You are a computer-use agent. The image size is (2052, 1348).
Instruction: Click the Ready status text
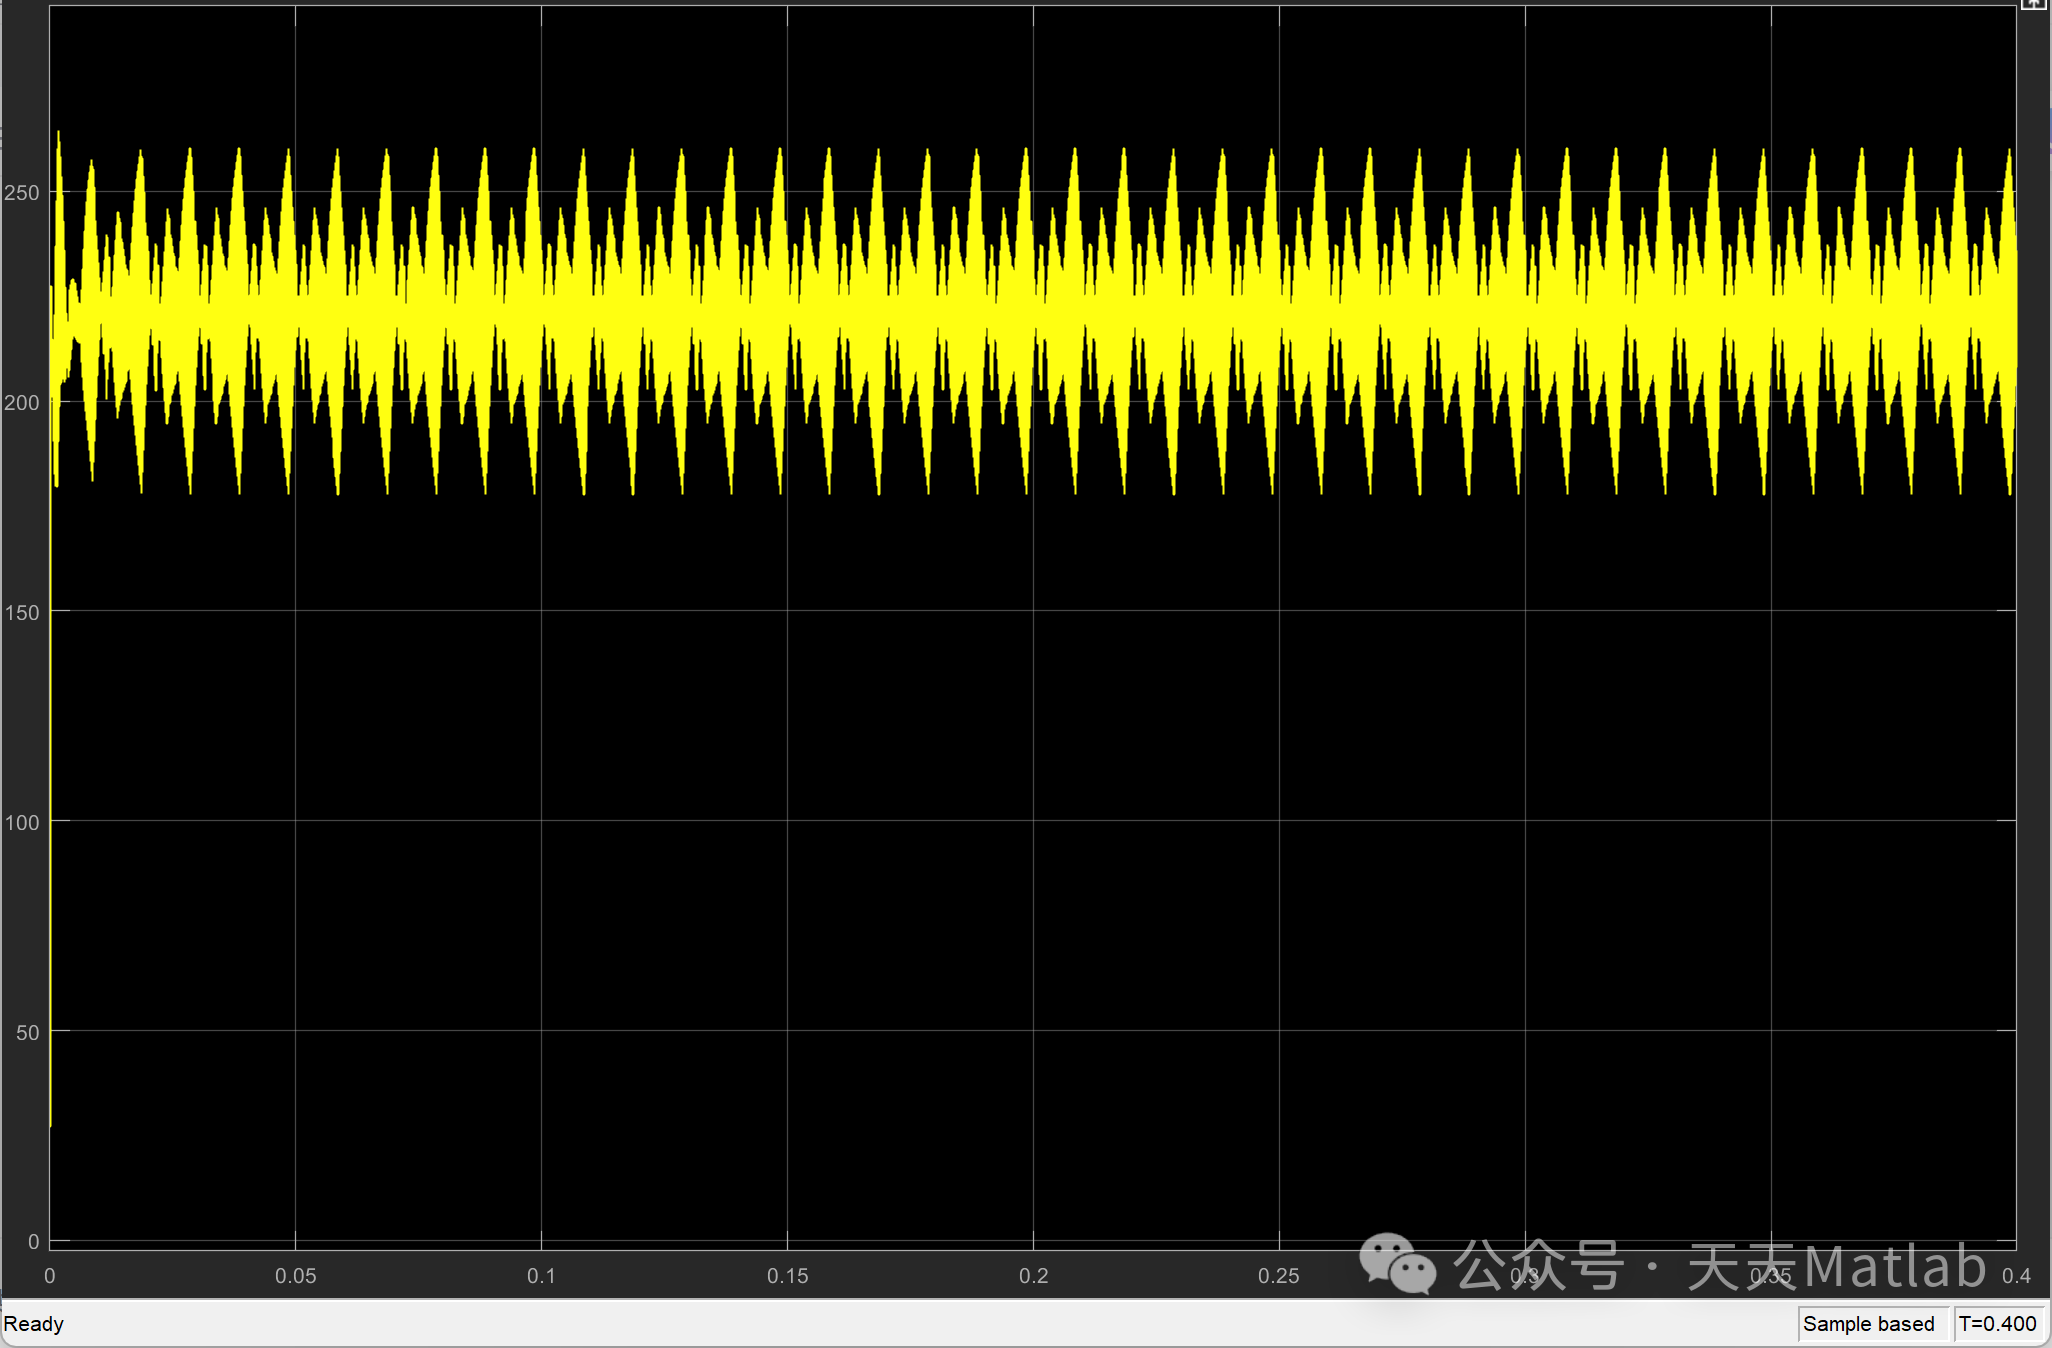(34, 1324)
